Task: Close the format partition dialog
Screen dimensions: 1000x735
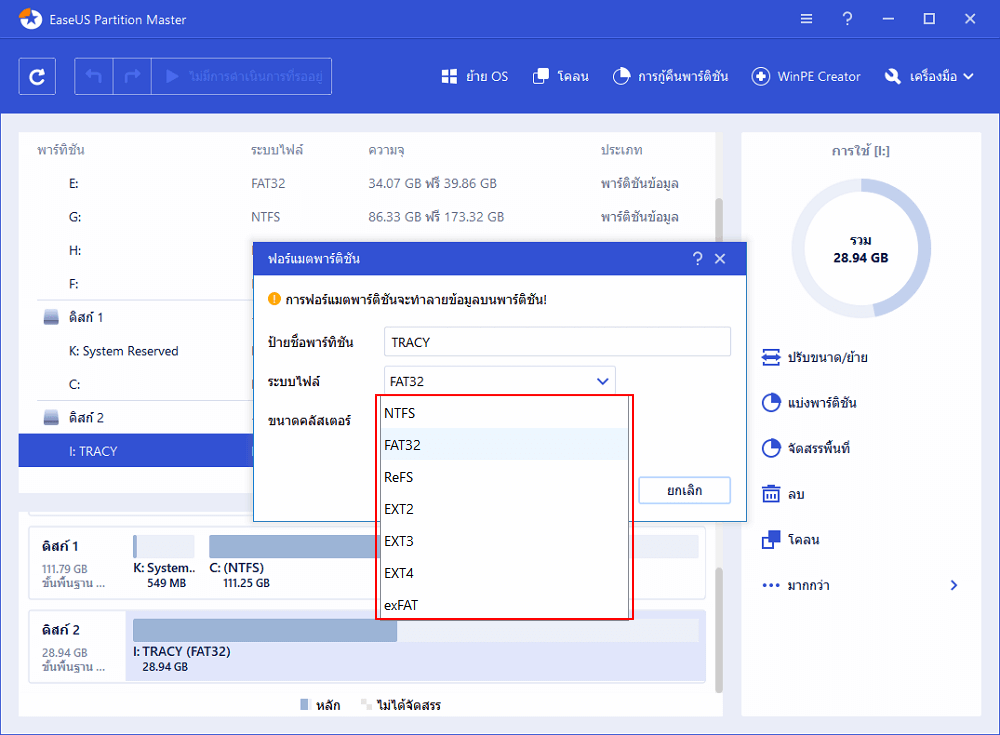Action: coord(720,258)
